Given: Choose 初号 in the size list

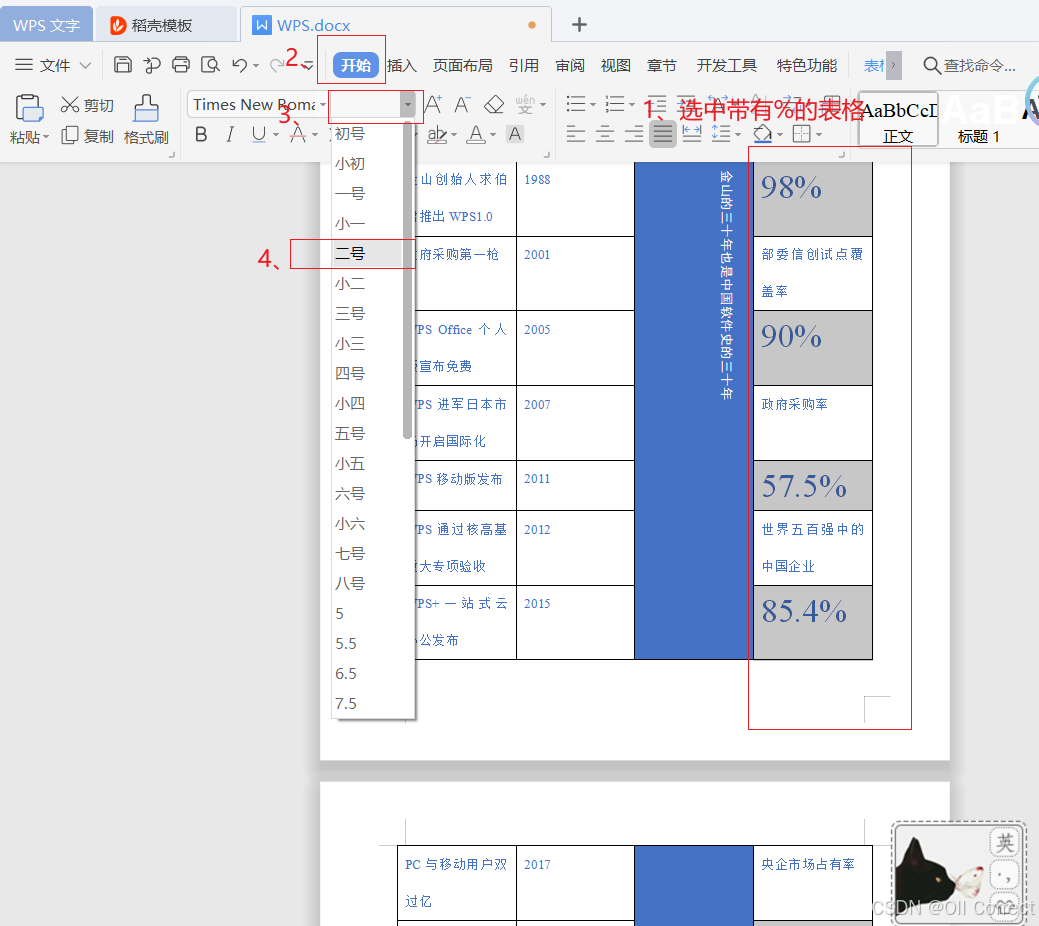Looking at the screenshot, I should point(367,134).
